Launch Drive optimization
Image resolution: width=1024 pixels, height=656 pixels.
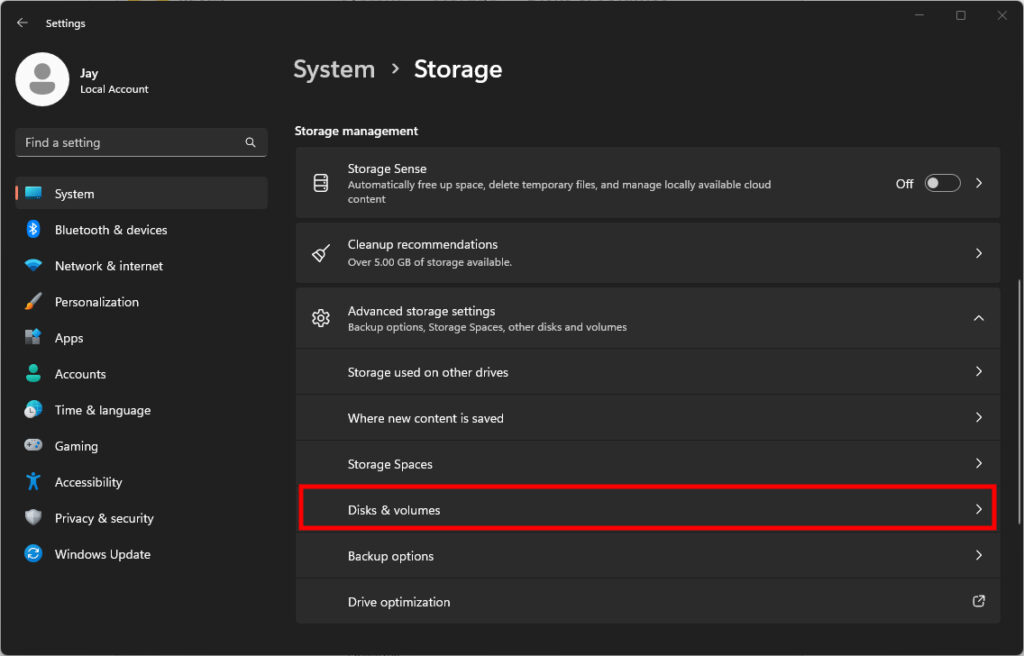pyautogui.click(x=646, y=601)
